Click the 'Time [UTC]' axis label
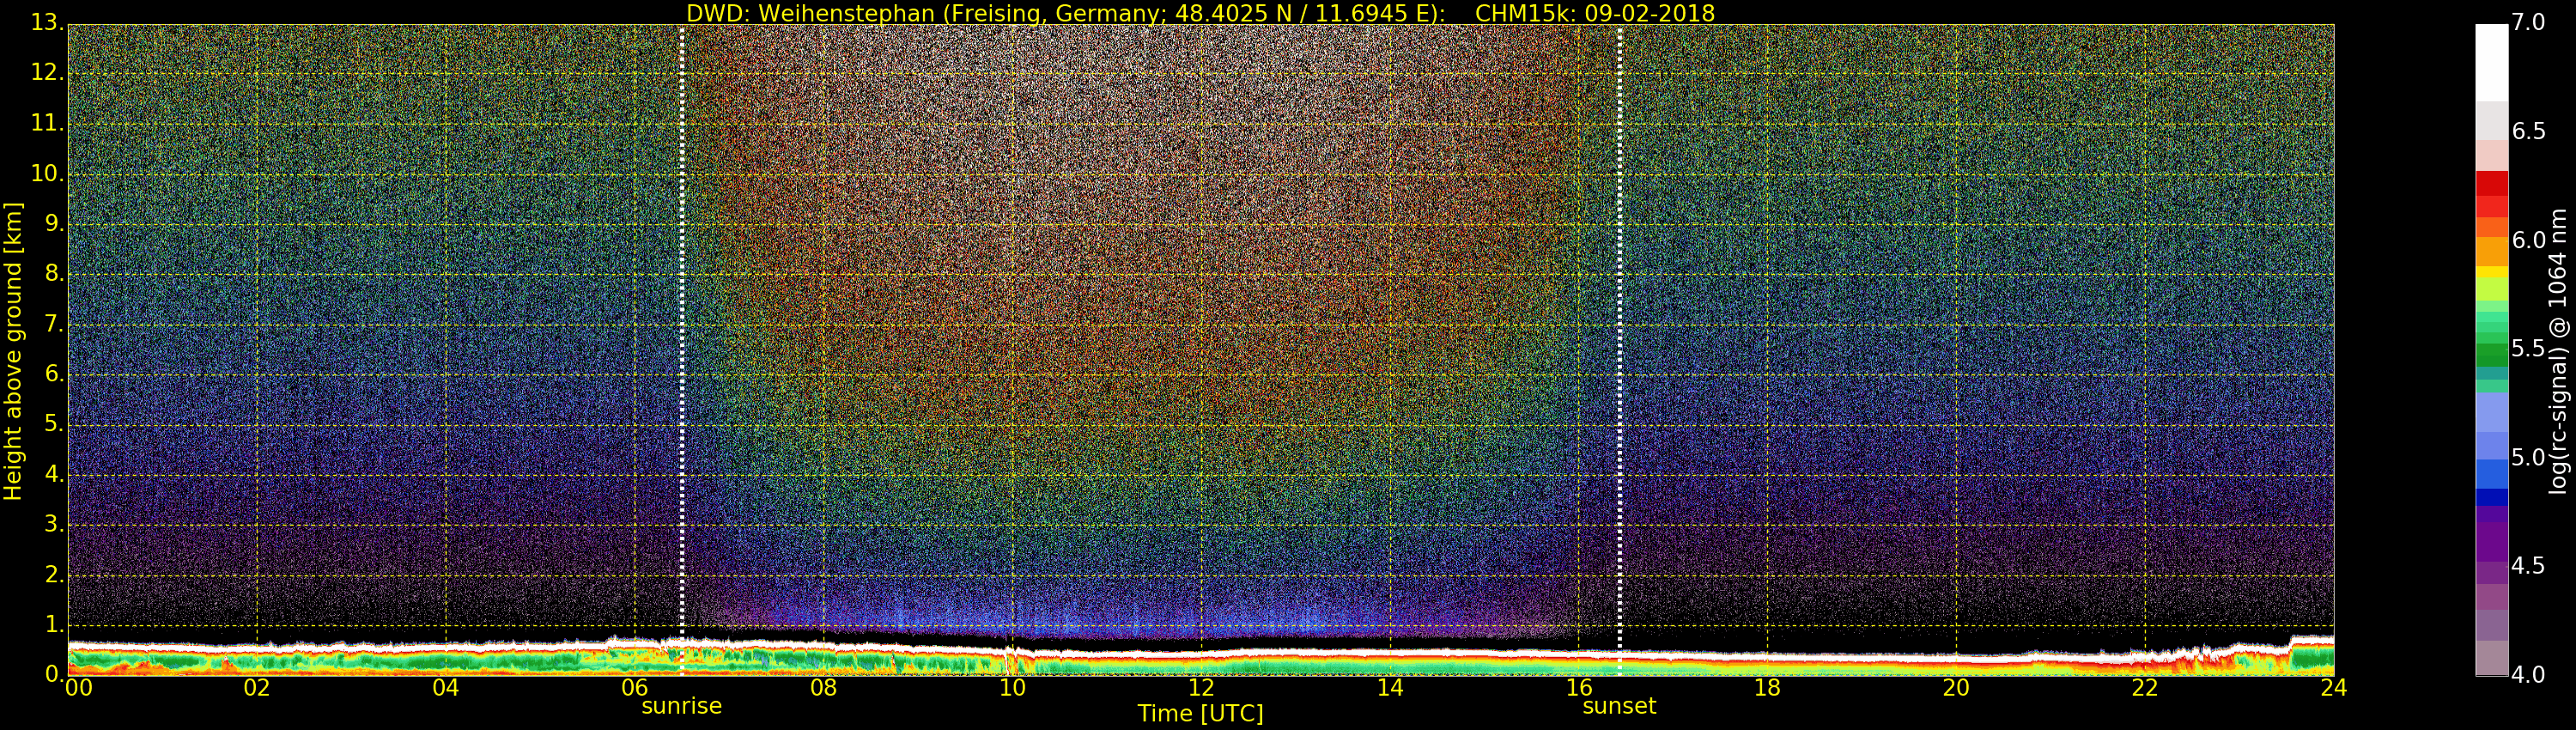 click(1200, 714)
